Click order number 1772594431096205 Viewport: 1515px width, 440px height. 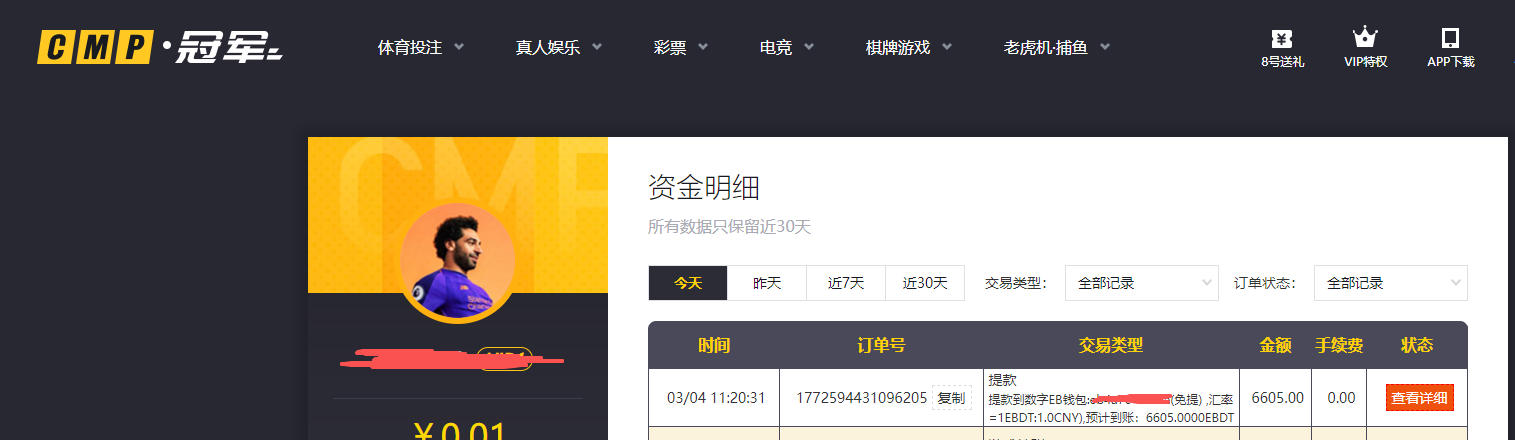click(861, 398)
